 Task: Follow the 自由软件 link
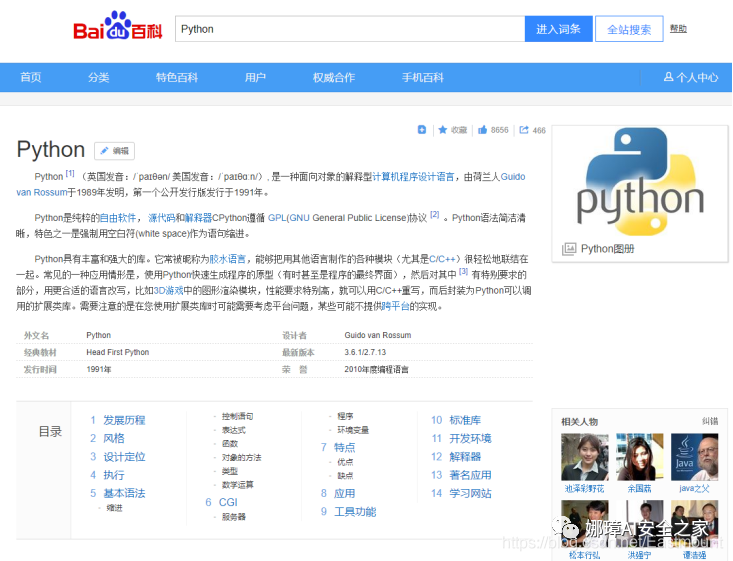click(118, 218)
